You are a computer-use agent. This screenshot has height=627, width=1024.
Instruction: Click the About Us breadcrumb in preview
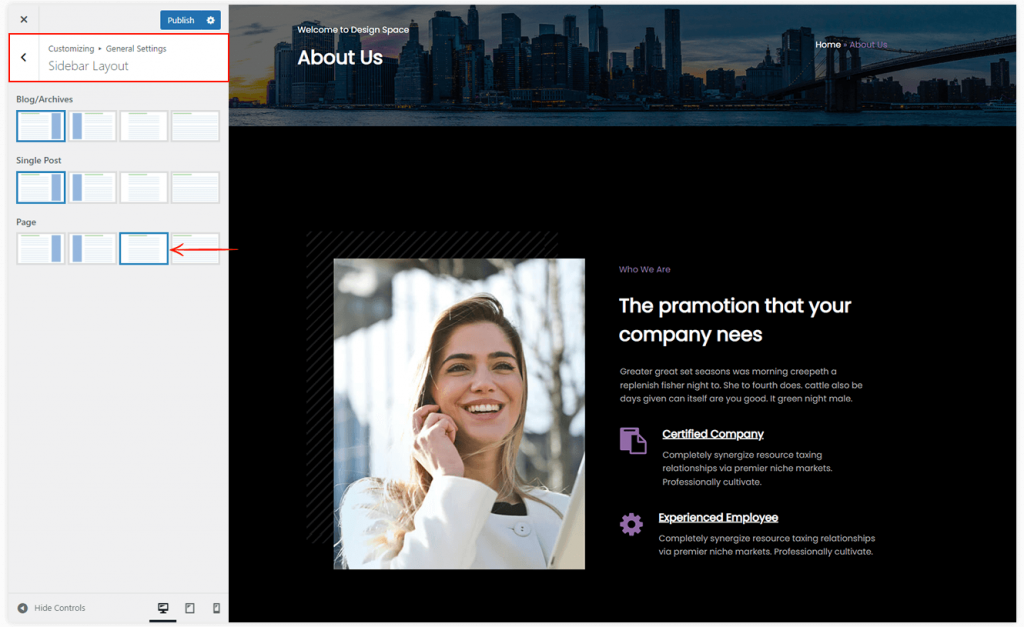[x=868, y=44]
